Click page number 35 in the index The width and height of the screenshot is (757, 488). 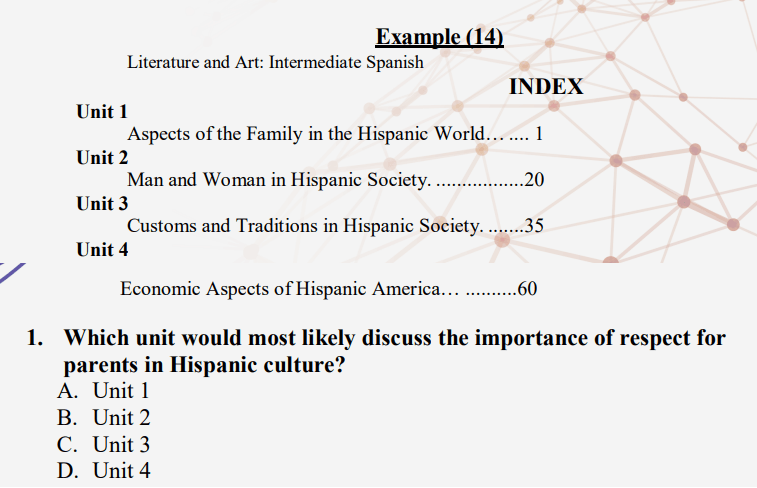point(534,226)
